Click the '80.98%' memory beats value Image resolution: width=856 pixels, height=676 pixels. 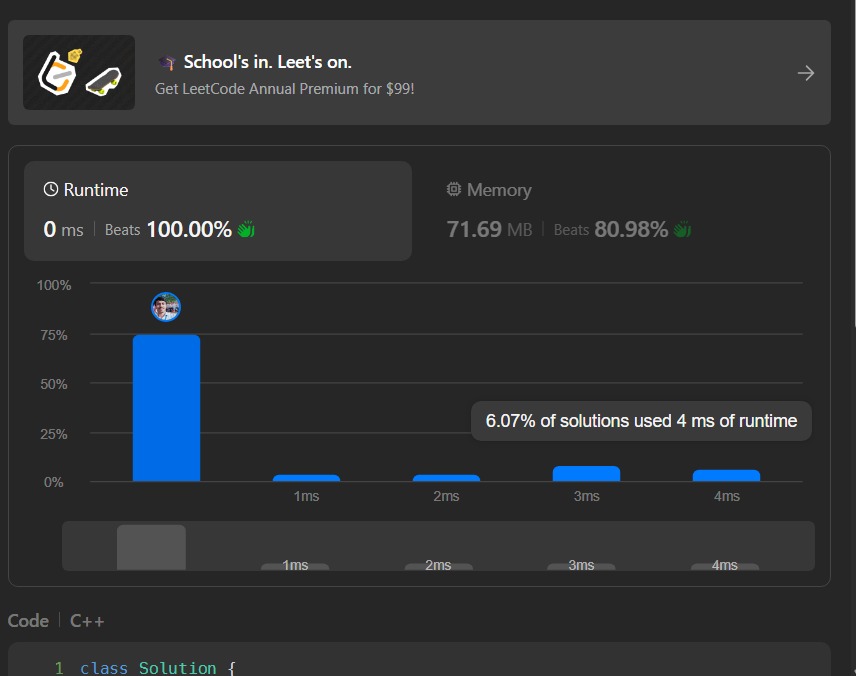(631, 229)
